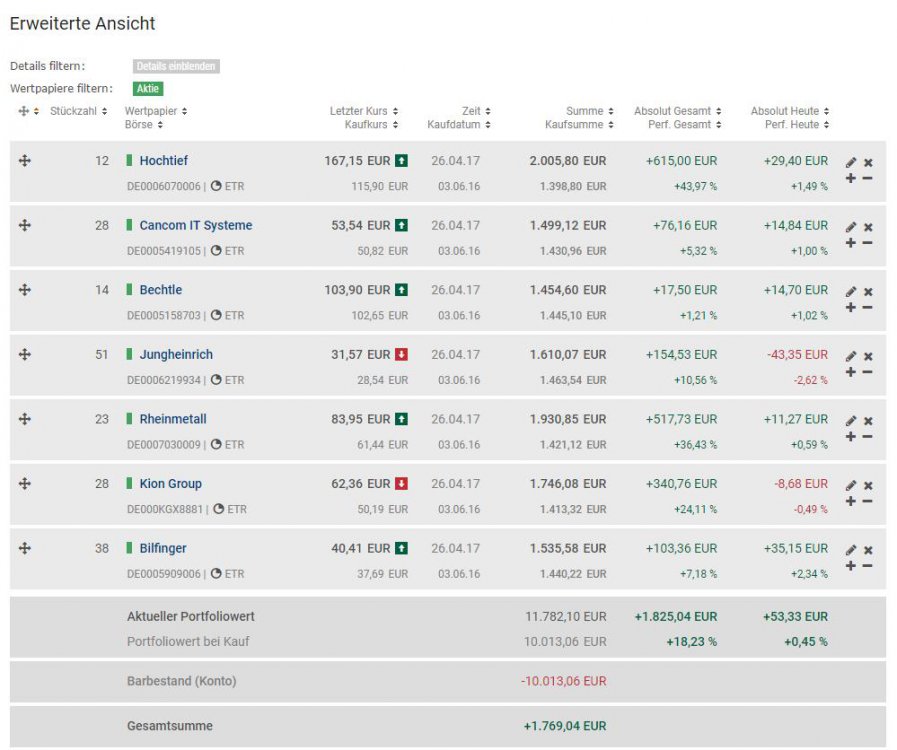The width and height of the screenshot is (897, 750).
Task: Sort by Absolut Gesamt column
Action: 719,111
